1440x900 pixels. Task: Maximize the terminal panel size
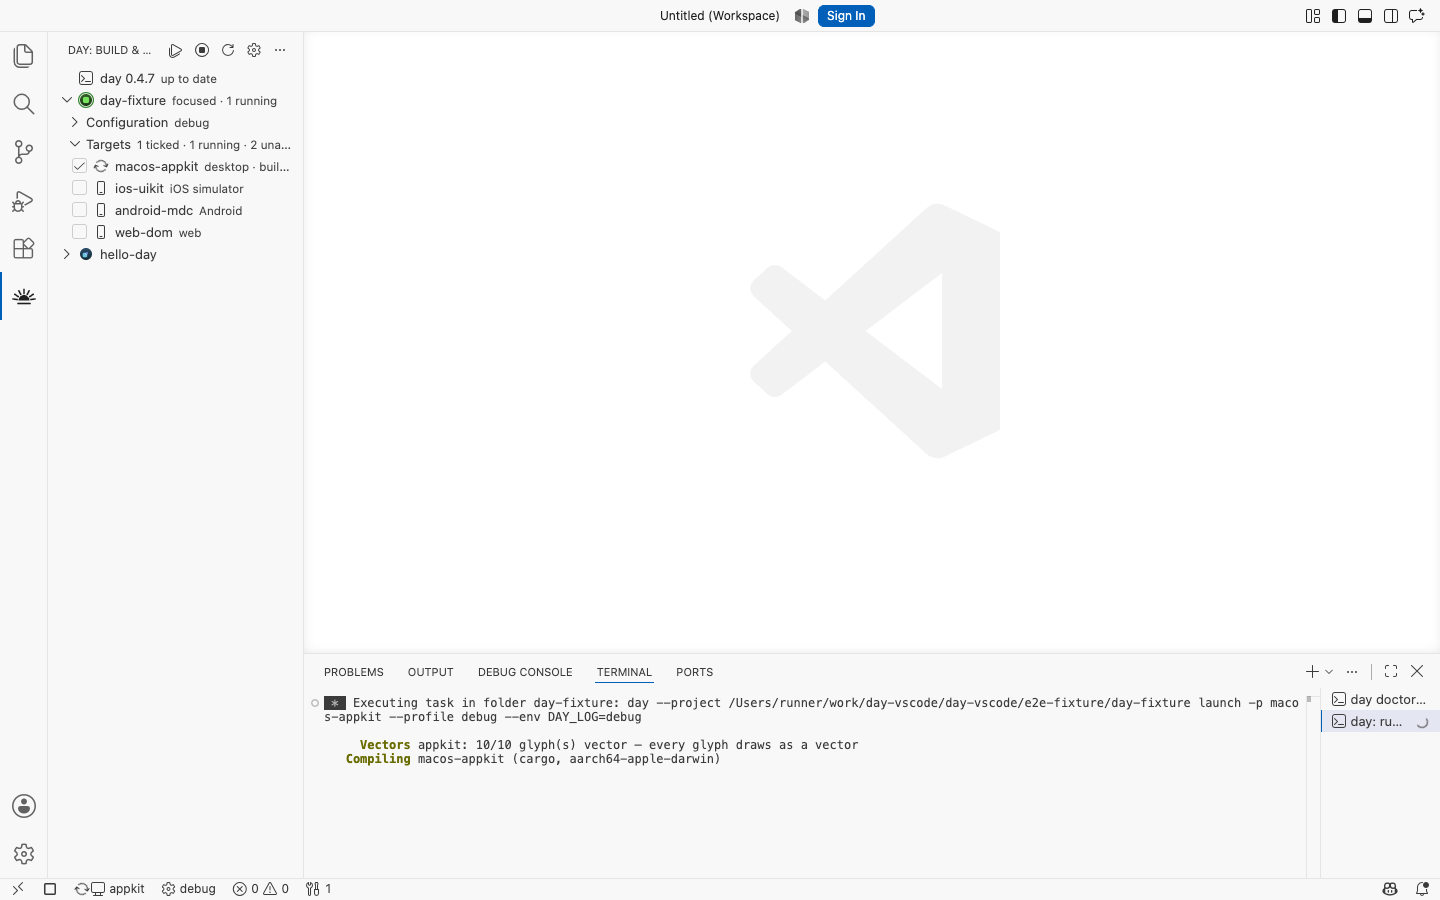point(1391,672)
